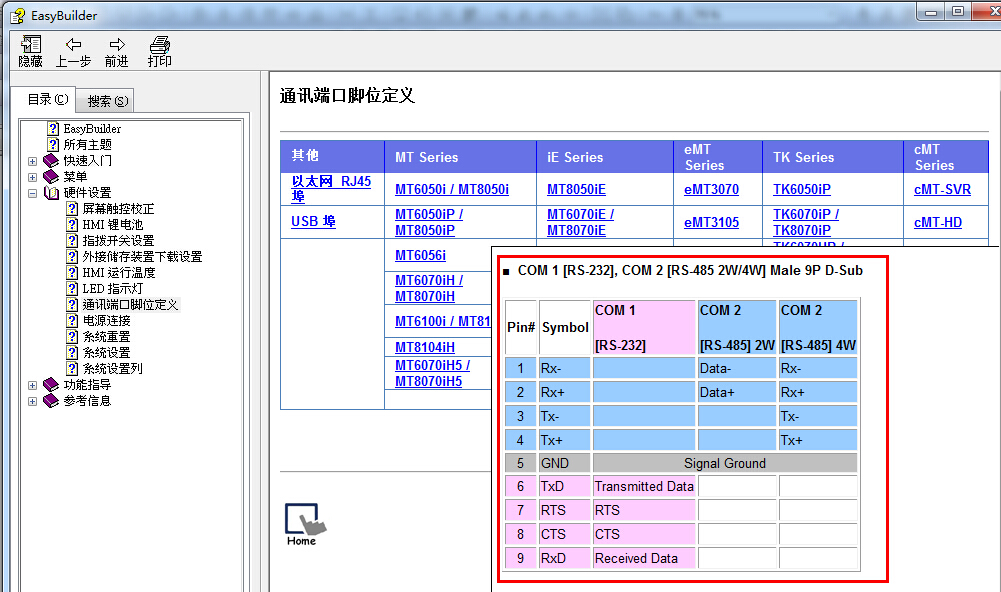Select the 所有主题 tree entry
The height and width of the screenshot is (592, 1001).
click(x=87, y=144)
